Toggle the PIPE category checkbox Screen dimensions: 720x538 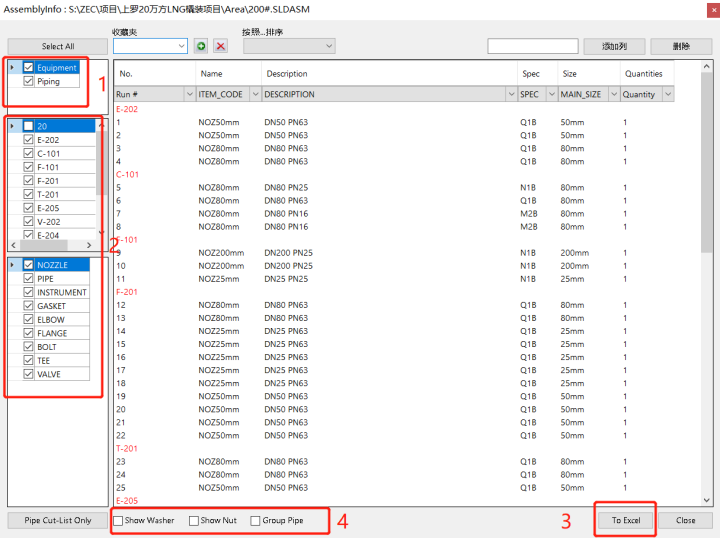[28, 279]
